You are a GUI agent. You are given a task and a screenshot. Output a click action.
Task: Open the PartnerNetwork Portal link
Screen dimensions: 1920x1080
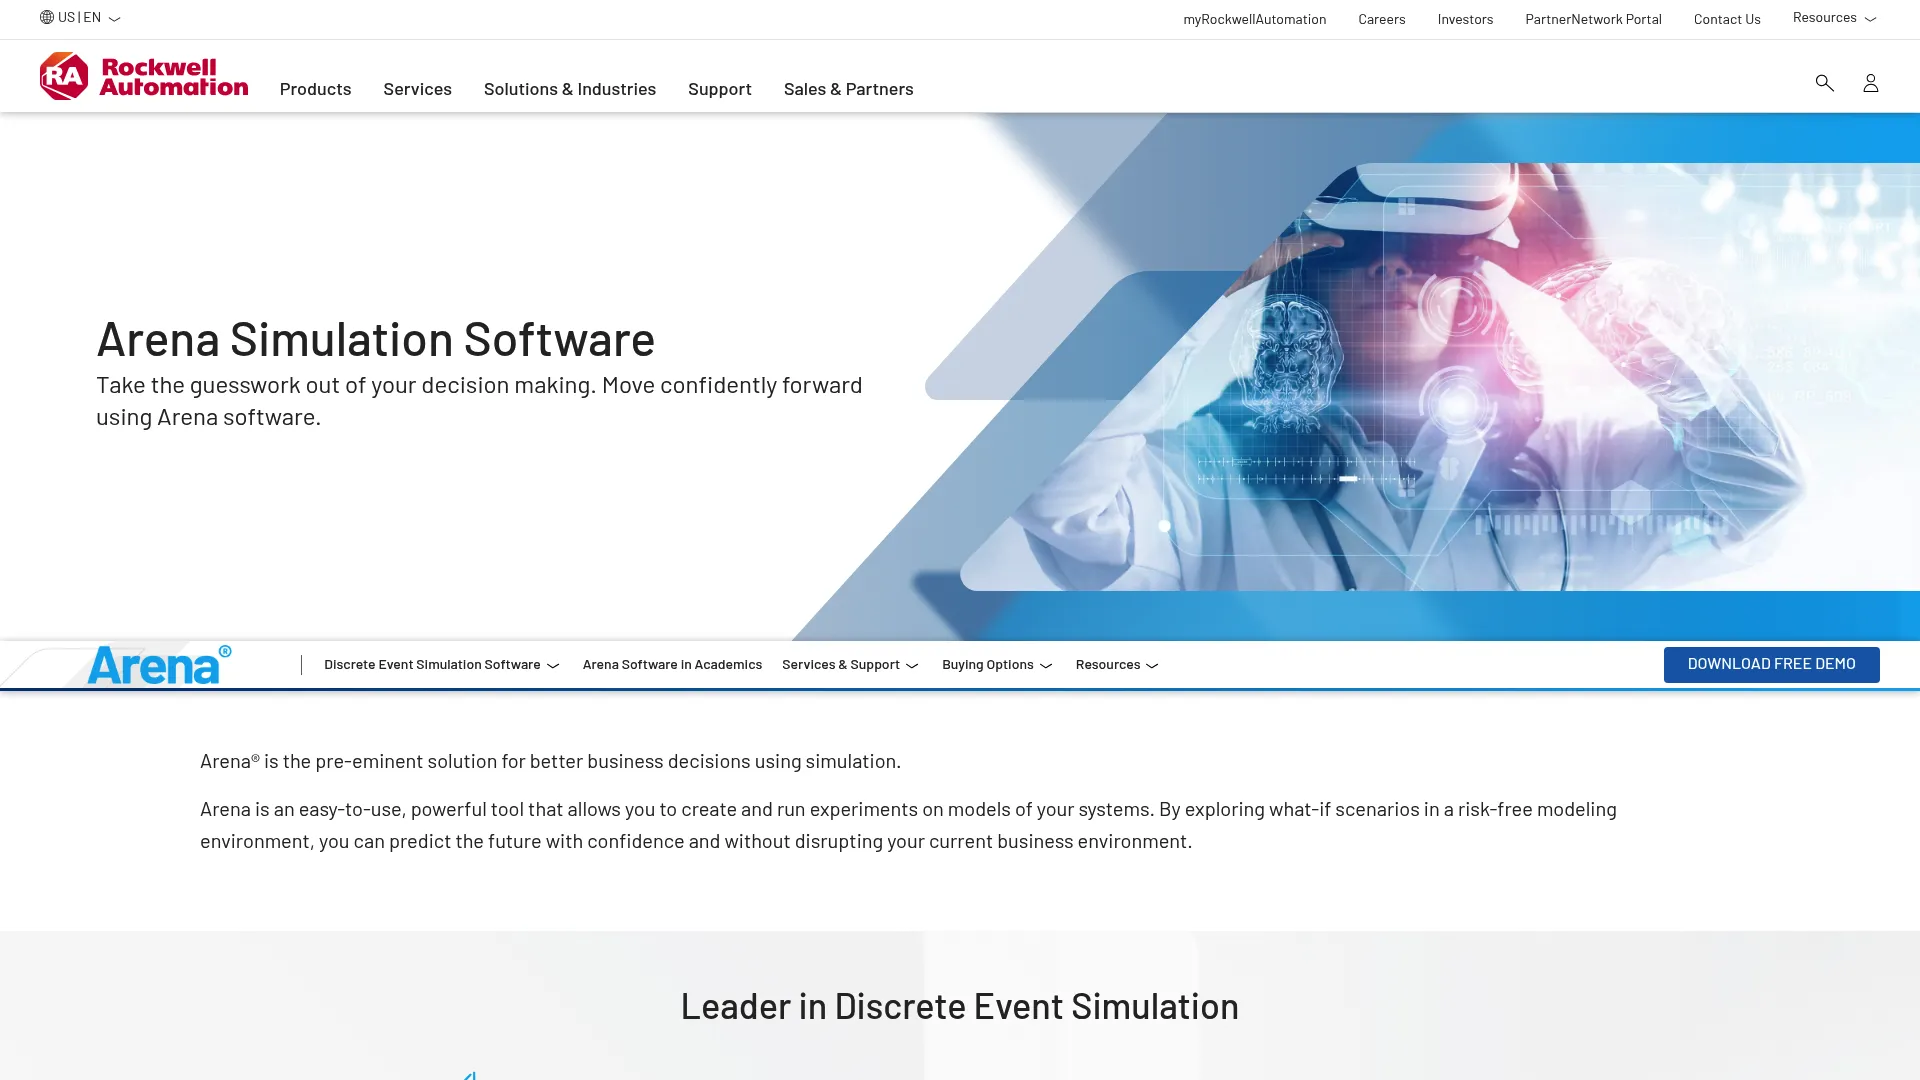1593,19
